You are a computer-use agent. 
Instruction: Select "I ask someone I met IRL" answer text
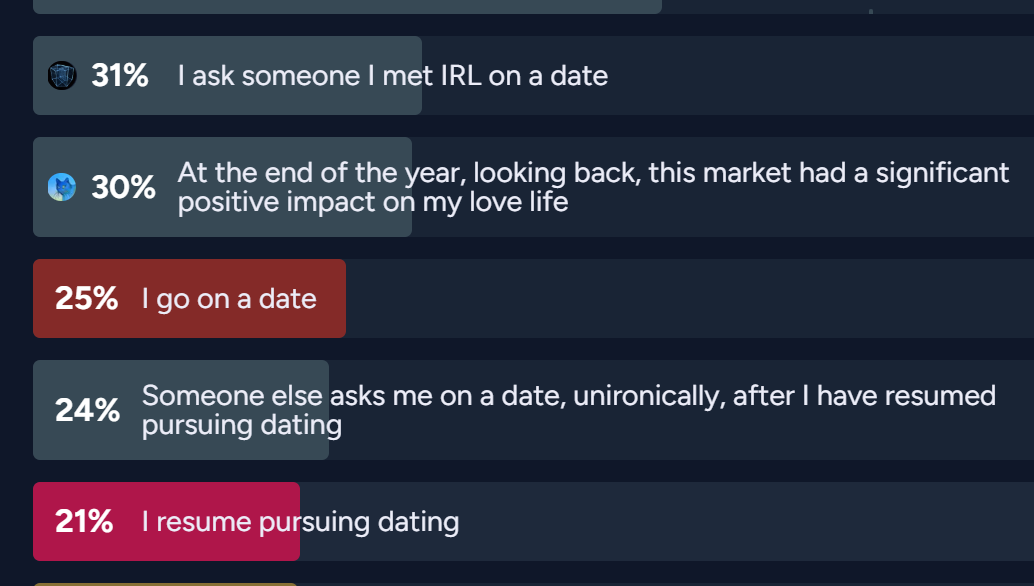(392, 75)
